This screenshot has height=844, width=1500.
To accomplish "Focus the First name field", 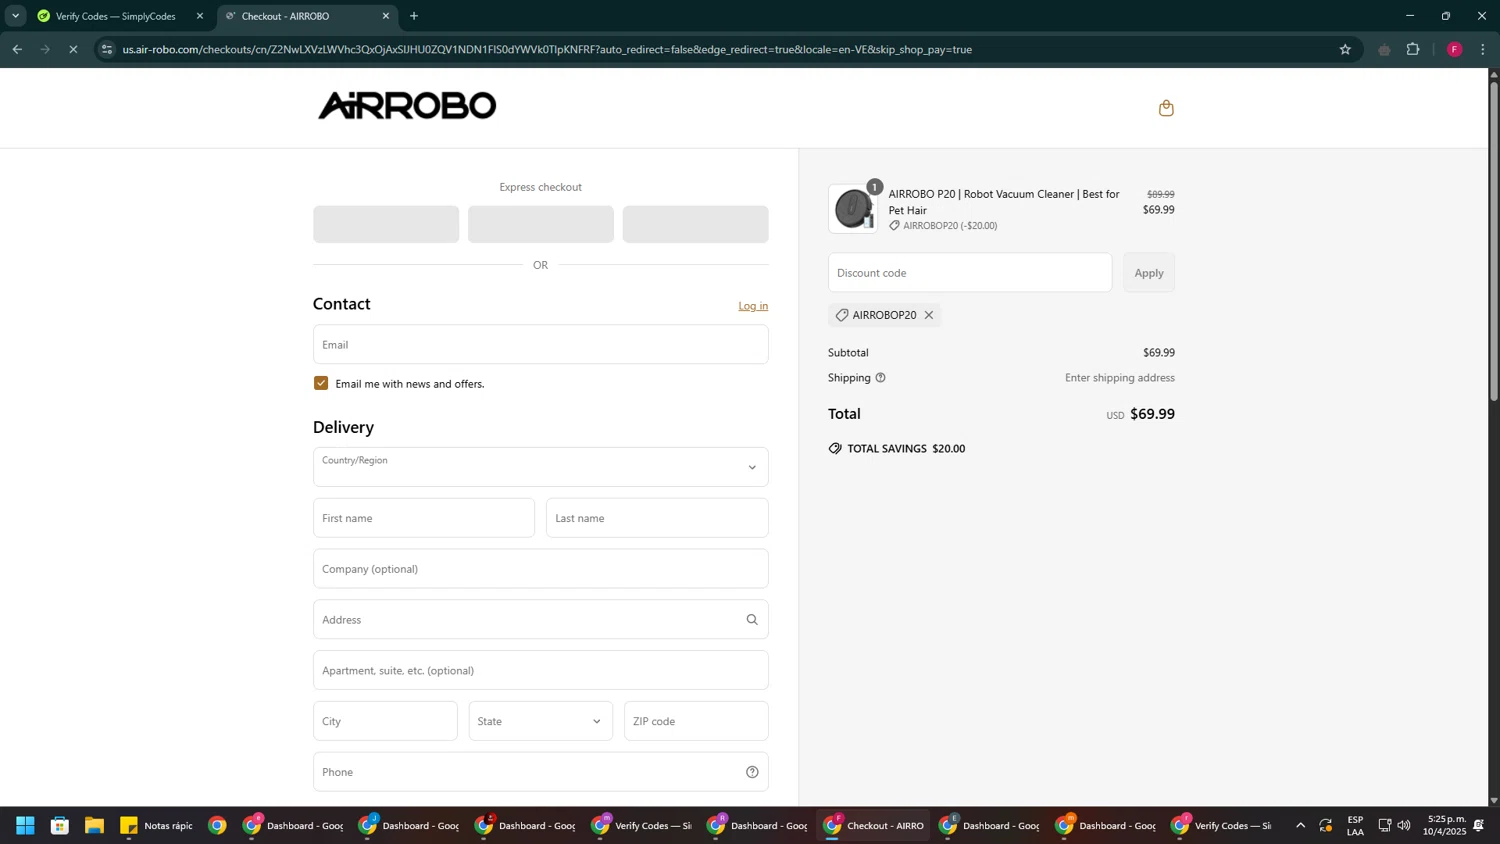I will tap(424, 518).
